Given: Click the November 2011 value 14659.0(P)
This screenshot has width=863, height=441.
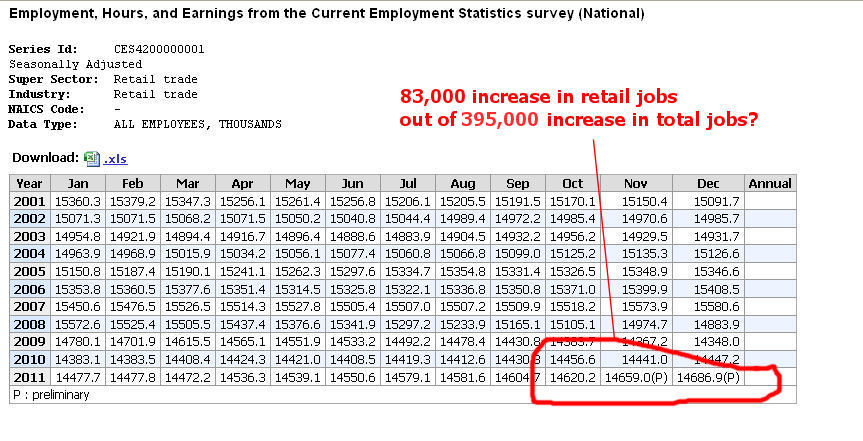Looking at the screenshot, I should coord(635,377).
